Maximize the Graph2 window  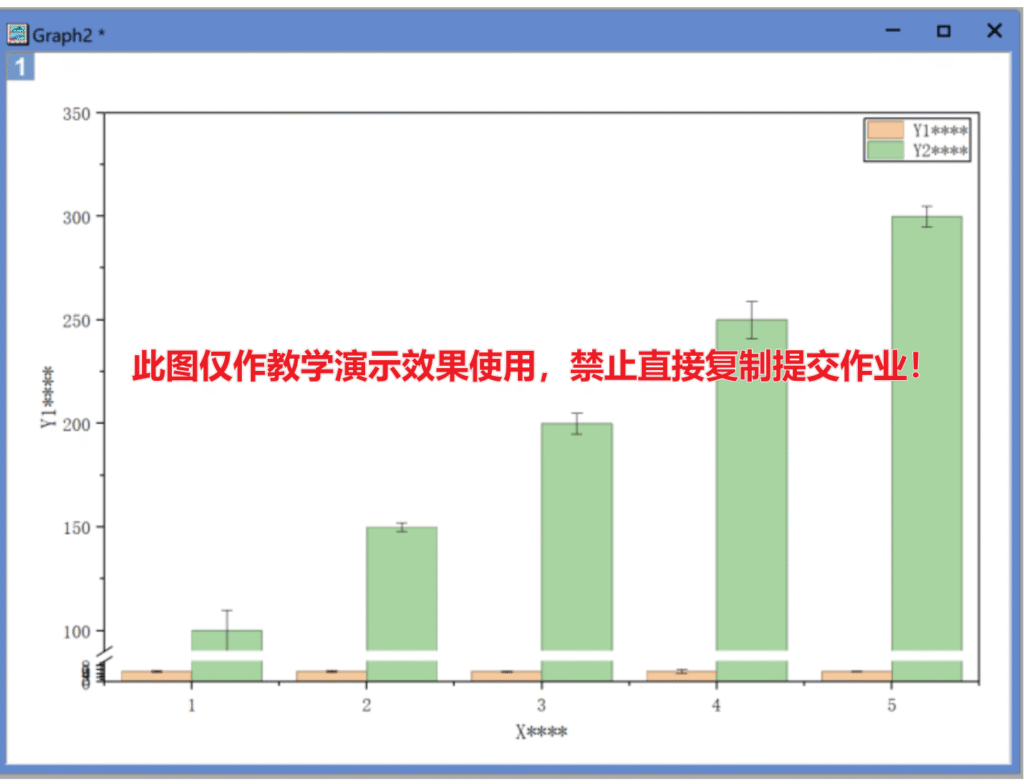943,32
